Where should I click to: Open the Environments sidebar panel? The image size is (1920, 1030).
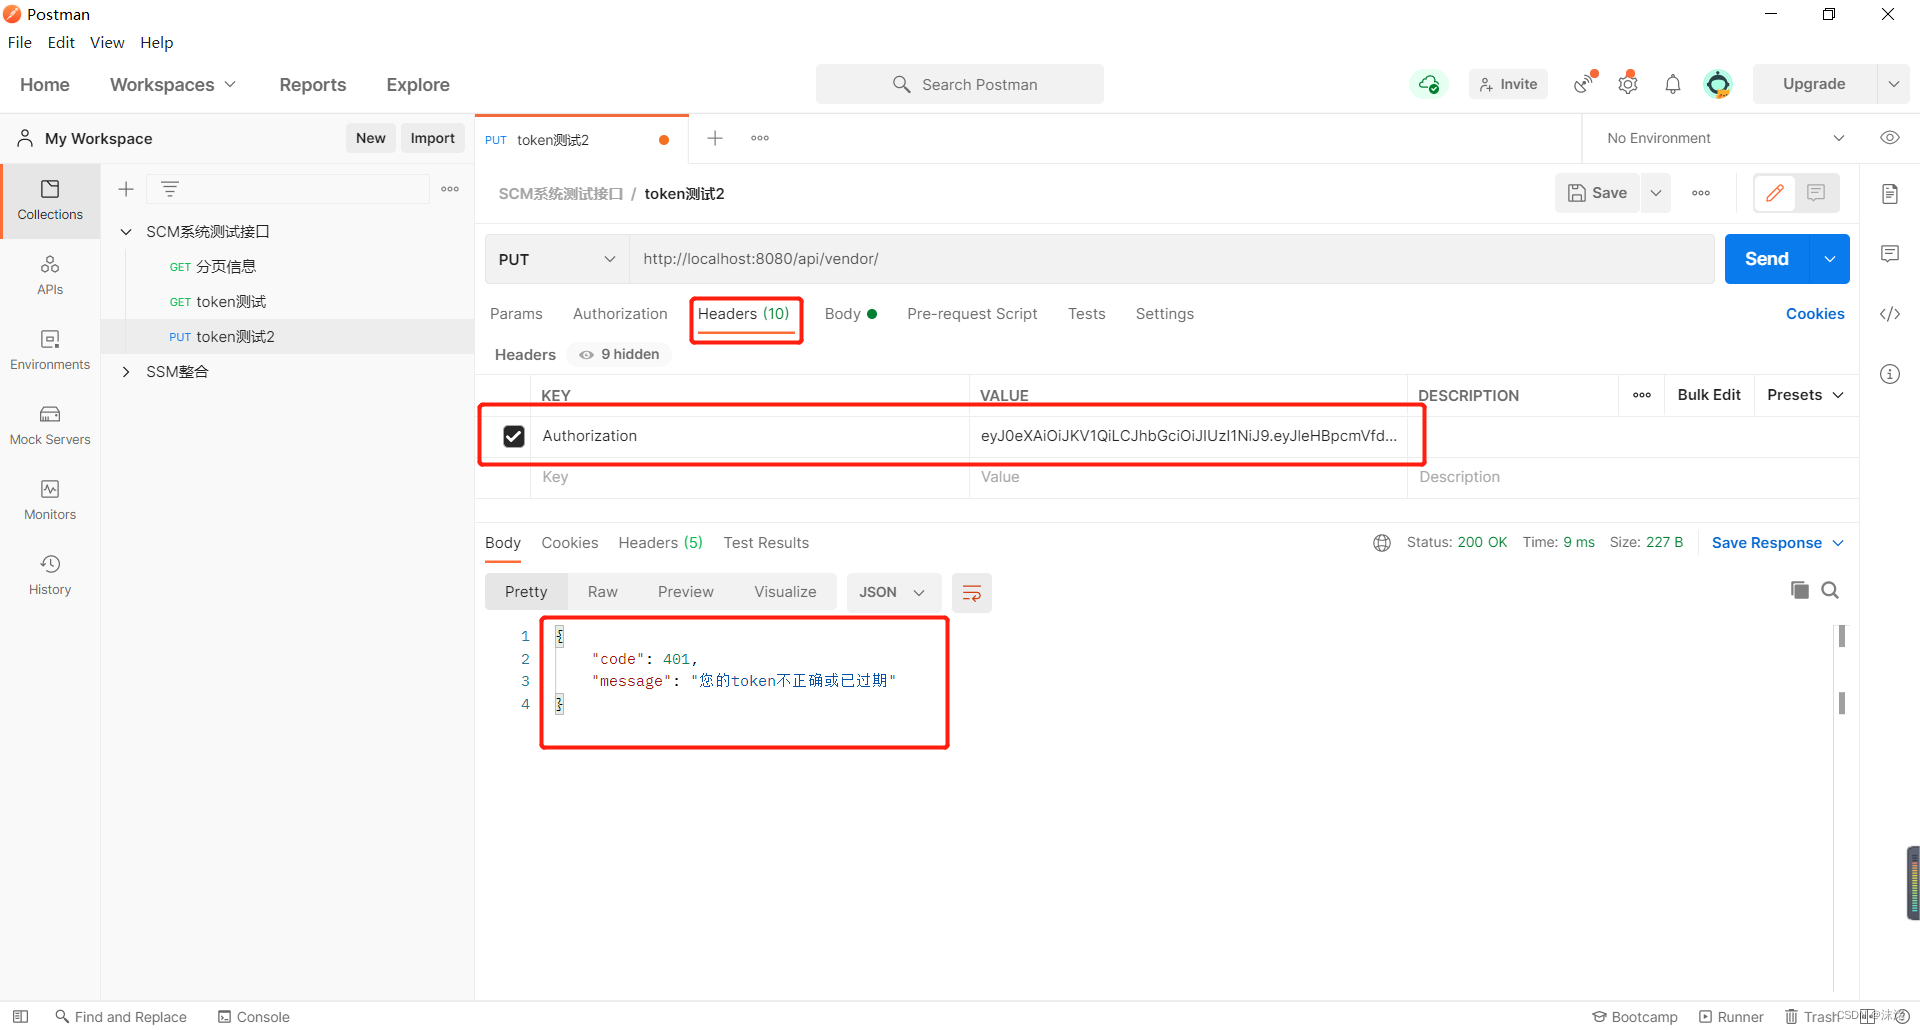coord(50,350)
